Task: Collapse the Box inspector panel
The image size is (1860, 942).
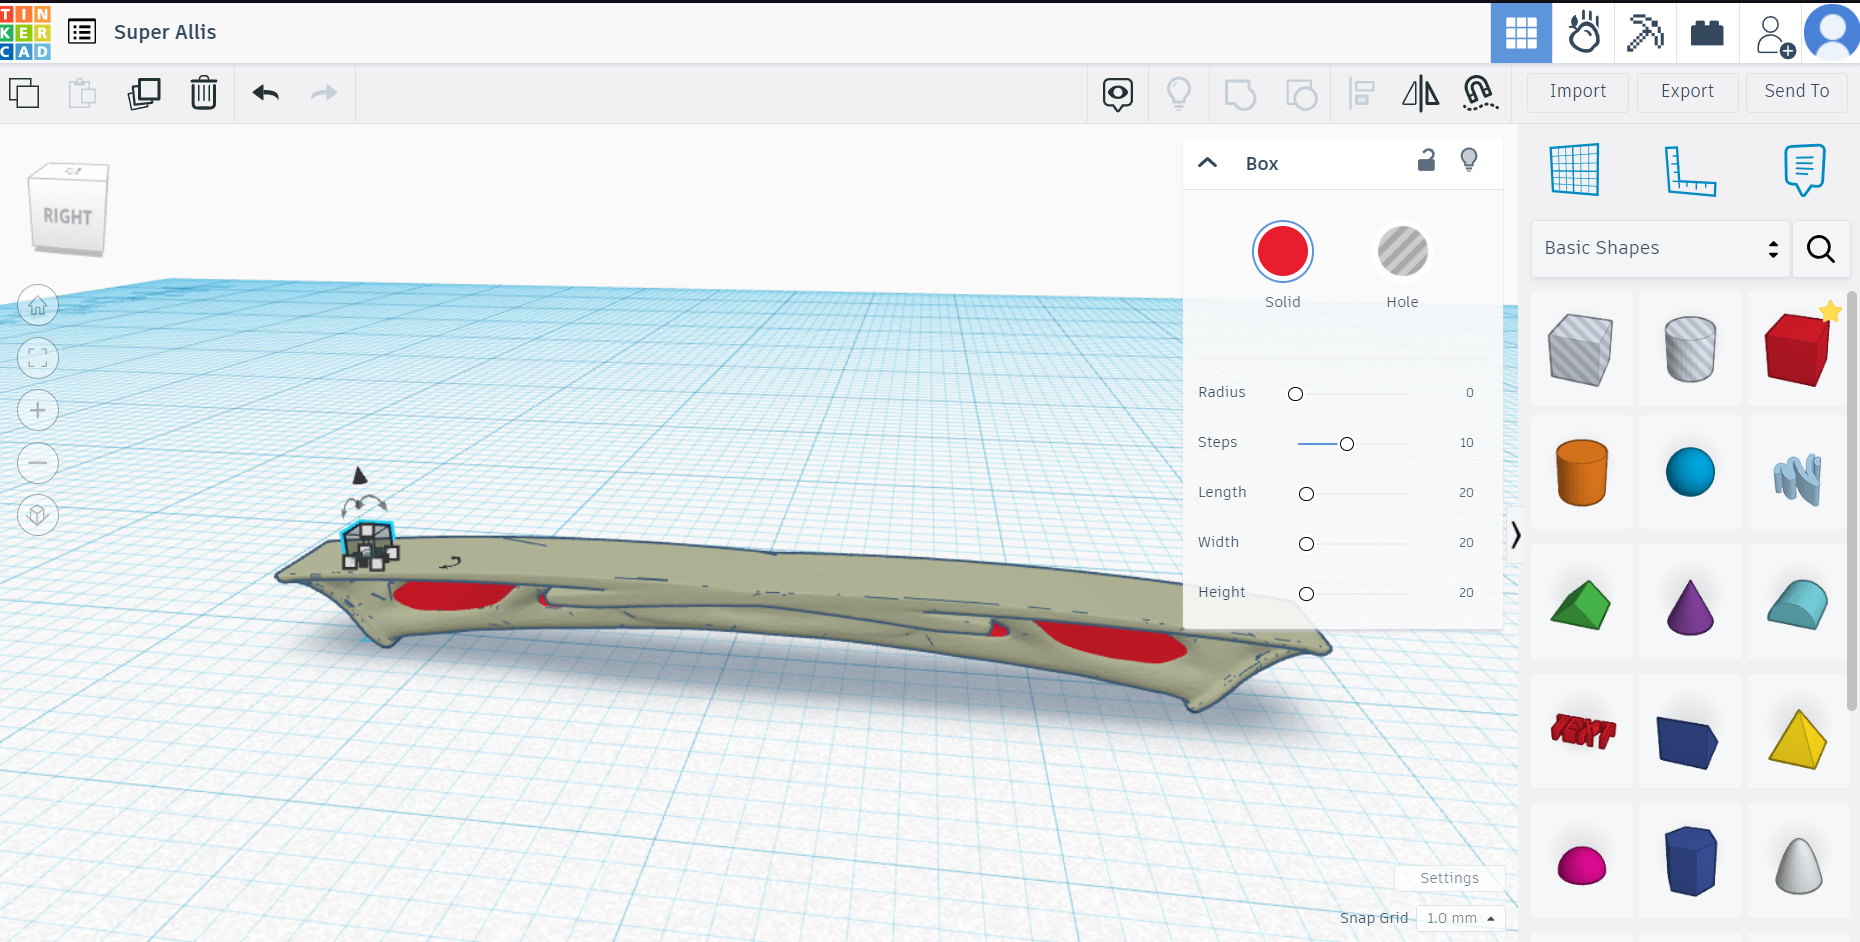Action: [1208, 163]
